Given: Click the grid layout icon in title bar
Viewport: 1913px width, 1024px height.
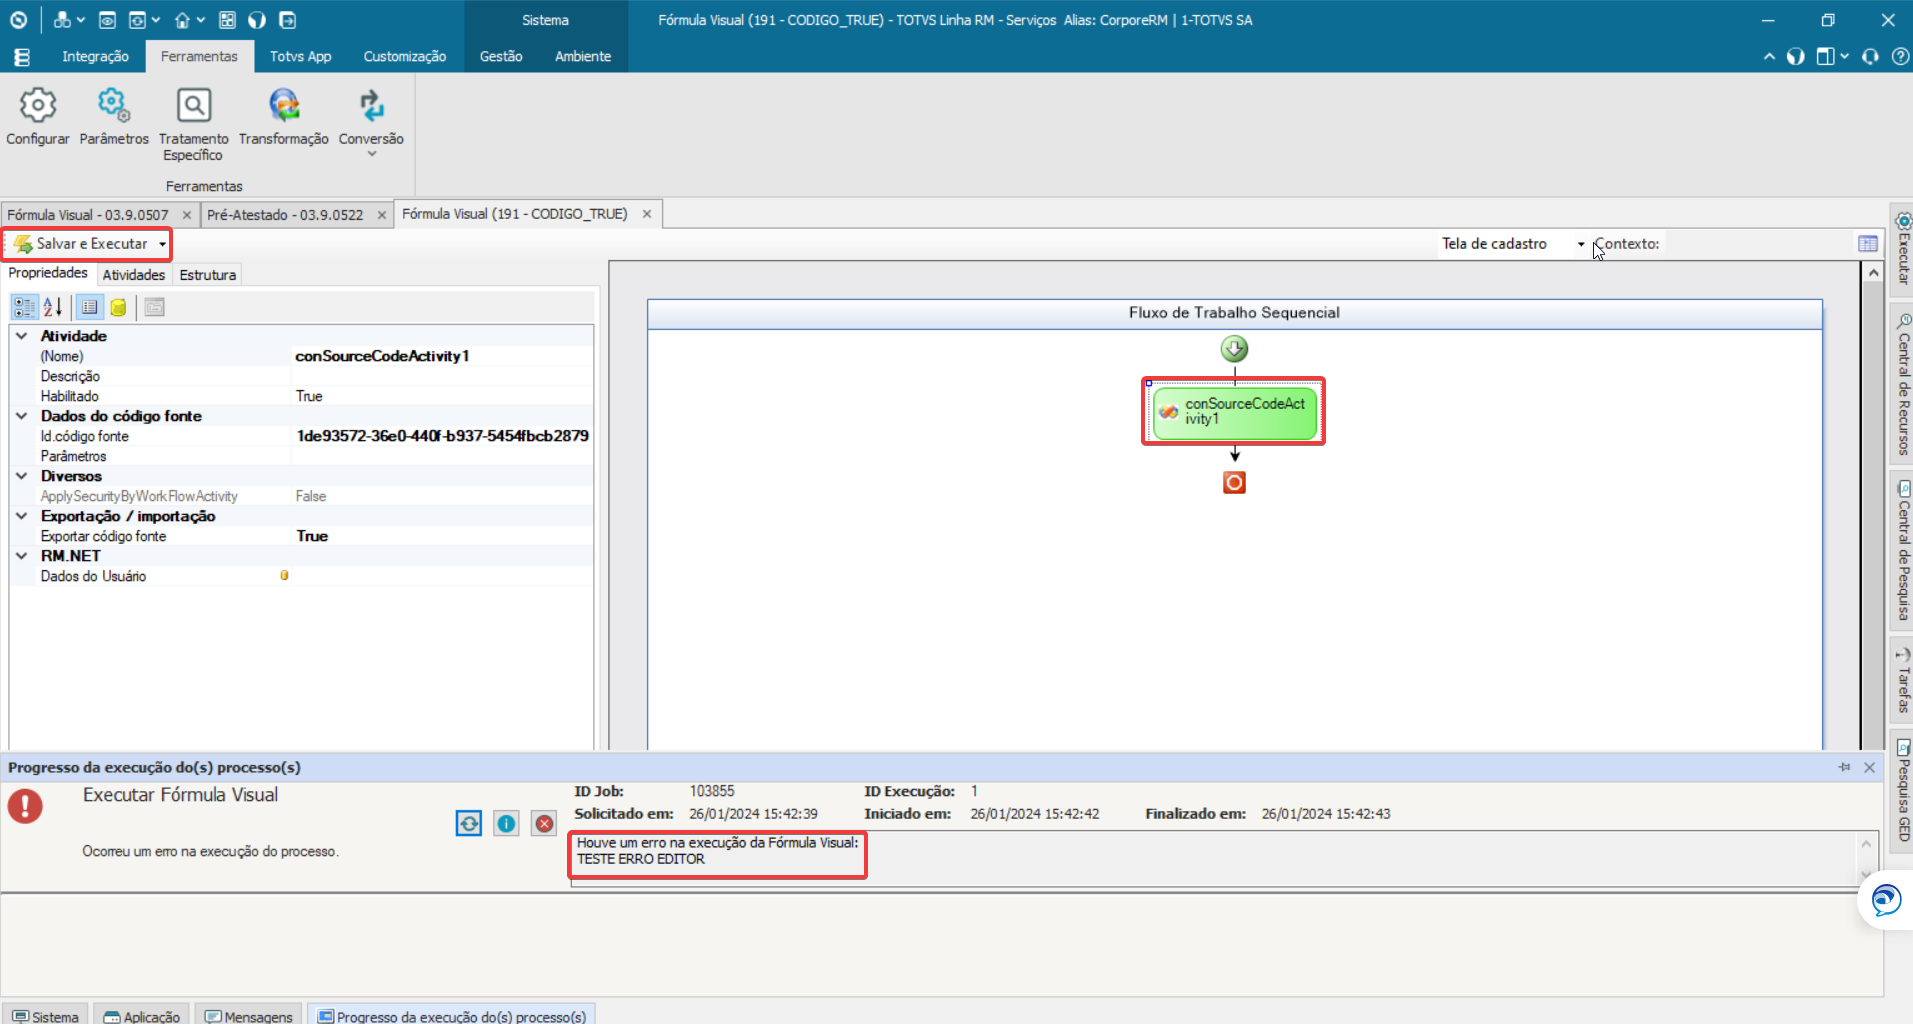Looking at the screenshot, I should tap(227, 20).
